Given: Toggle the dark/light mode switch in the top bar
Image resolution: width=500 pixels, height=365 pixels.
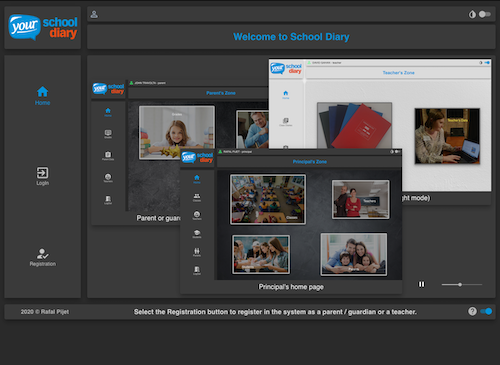Looking at the screenshot, I should tap(485, 14).
